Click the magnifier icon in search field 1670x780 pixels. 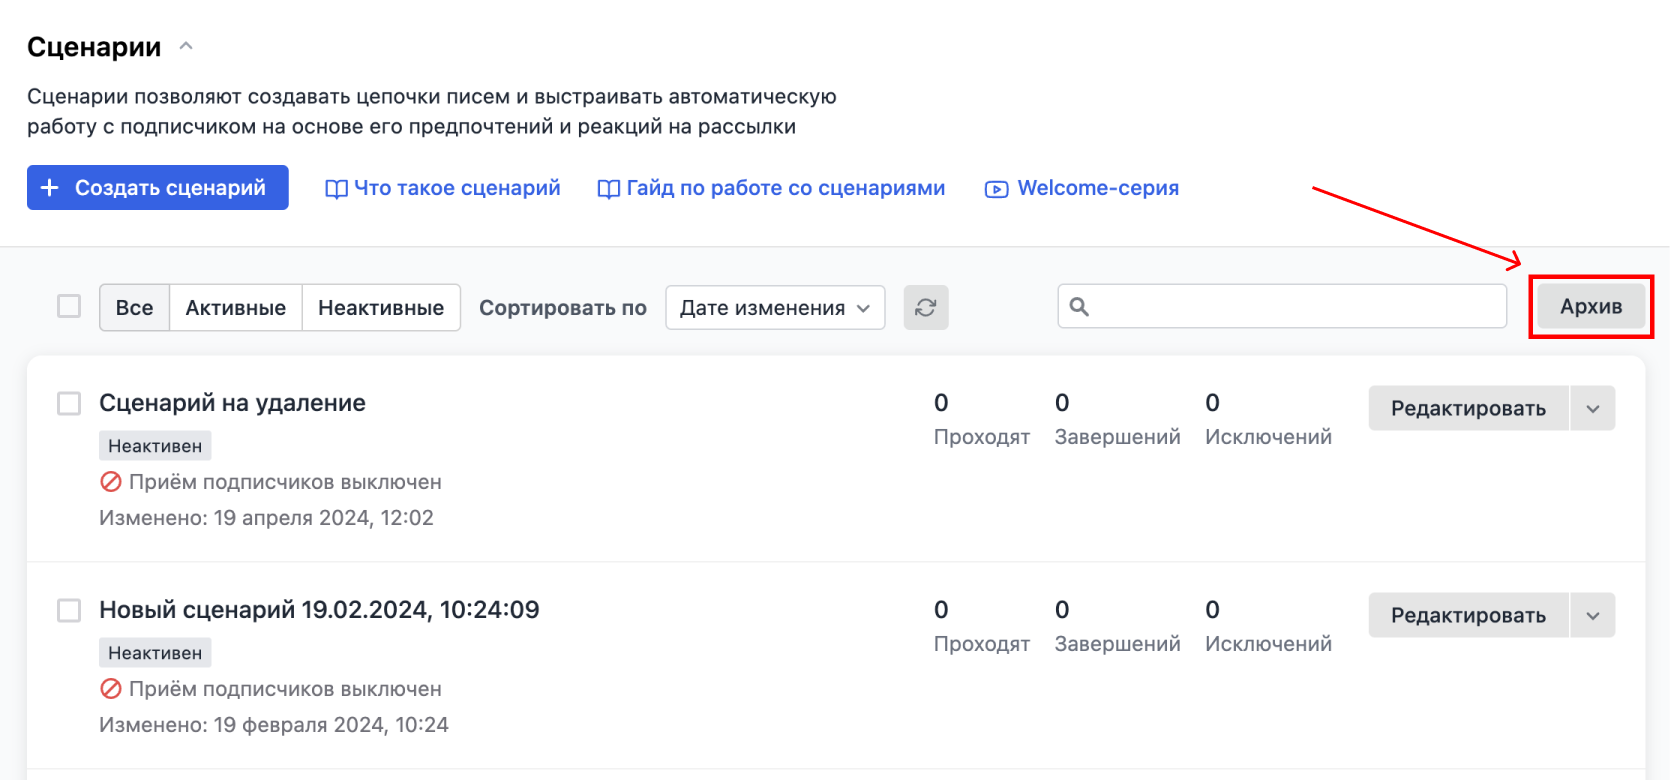coord(1079,306)
